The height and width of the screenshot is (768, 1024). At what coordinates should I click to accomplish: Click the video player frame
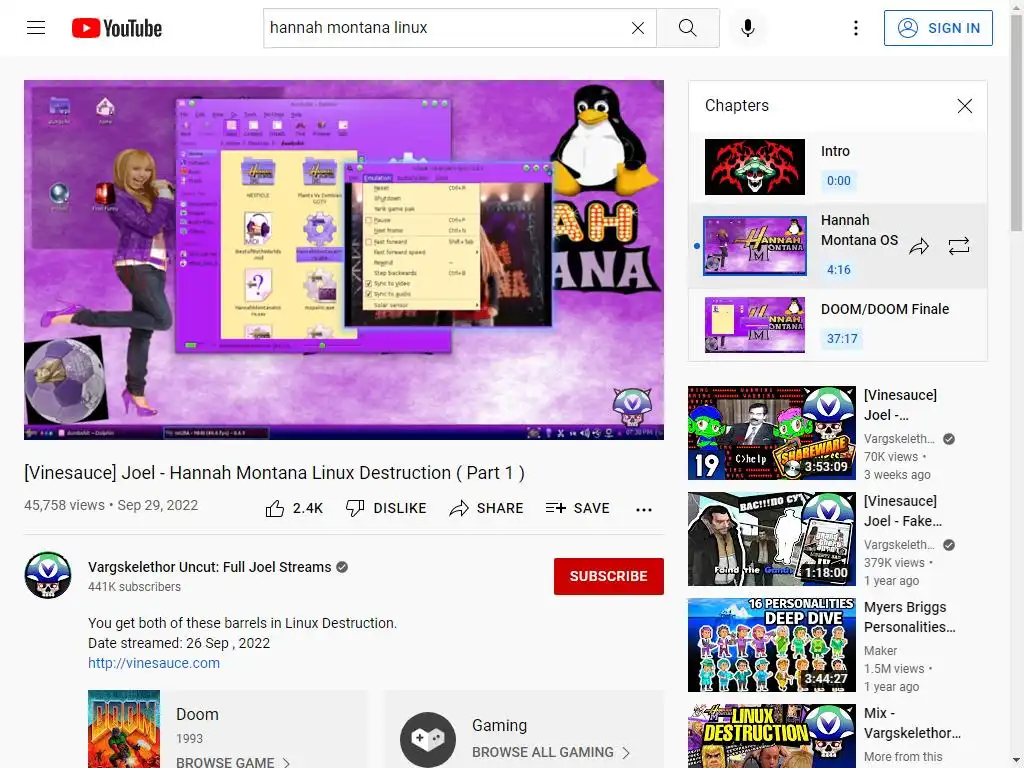pyautogui.click(x=344, y=260)
